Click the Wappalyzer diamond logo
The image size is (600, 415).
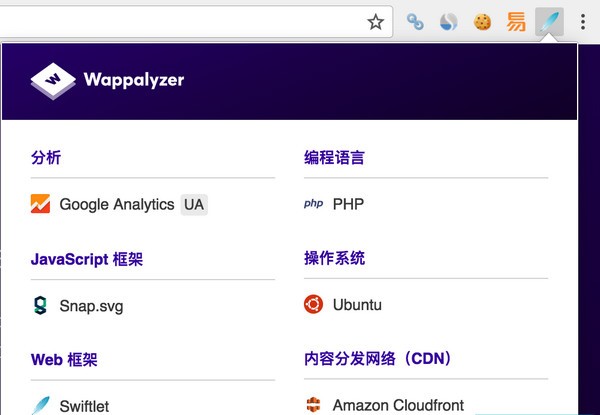[x=53, y=81]
